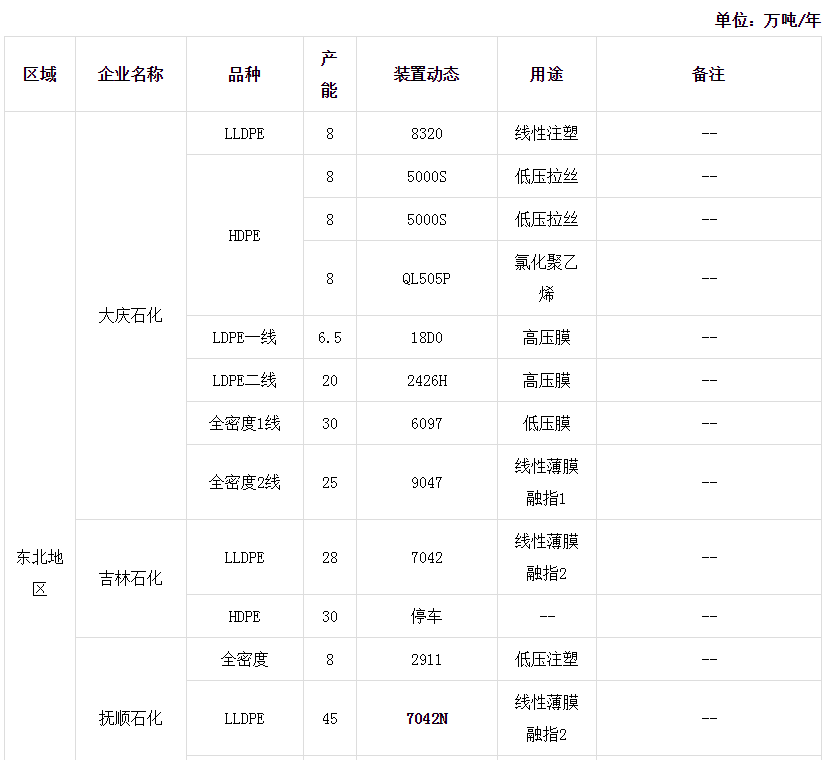824x760 pixels.
Task: Click the 区域 column header
Action: (x=40, y=74)
